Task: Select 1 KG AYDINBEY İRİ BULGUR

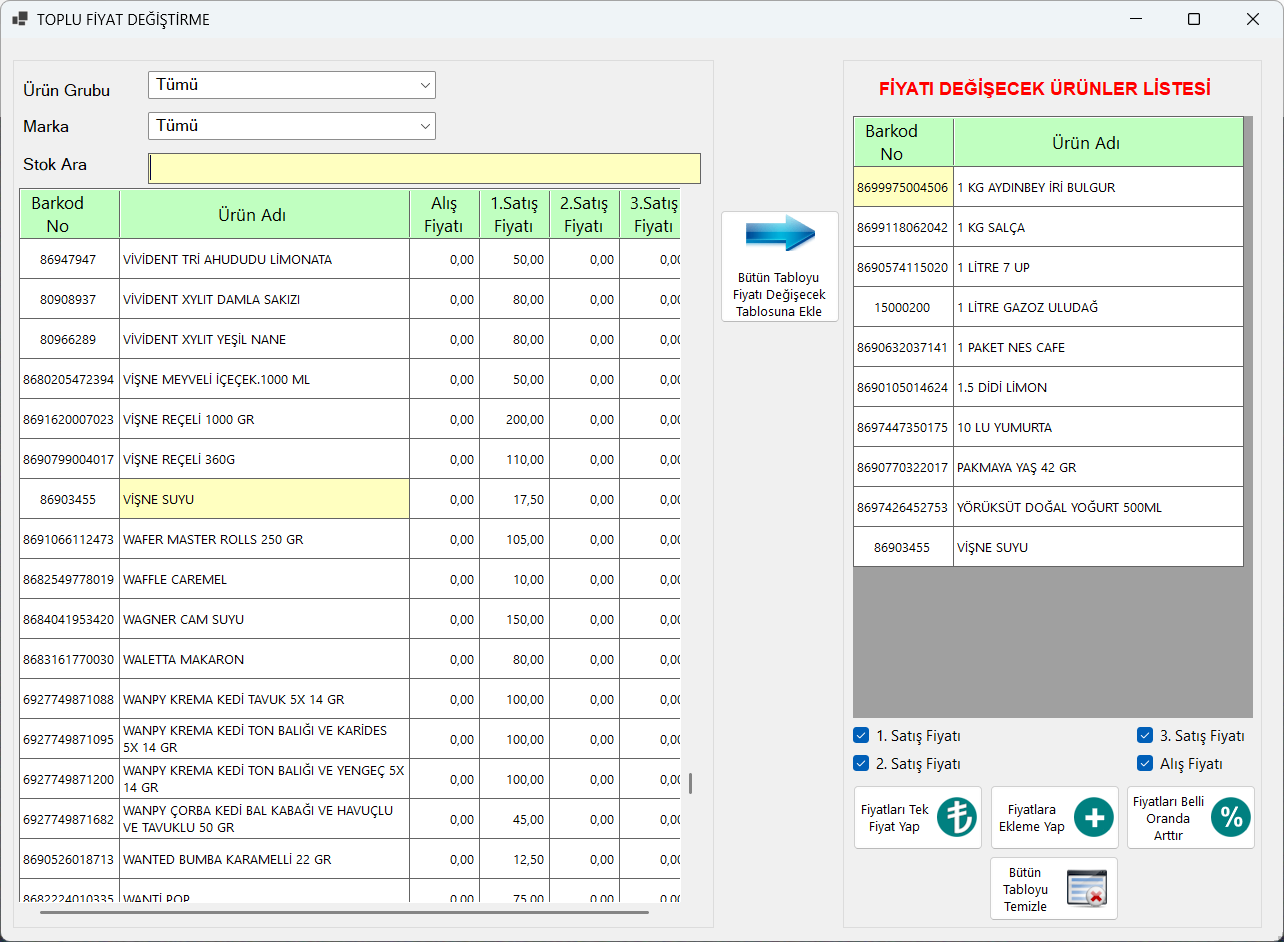Action: coord(1098,187)
